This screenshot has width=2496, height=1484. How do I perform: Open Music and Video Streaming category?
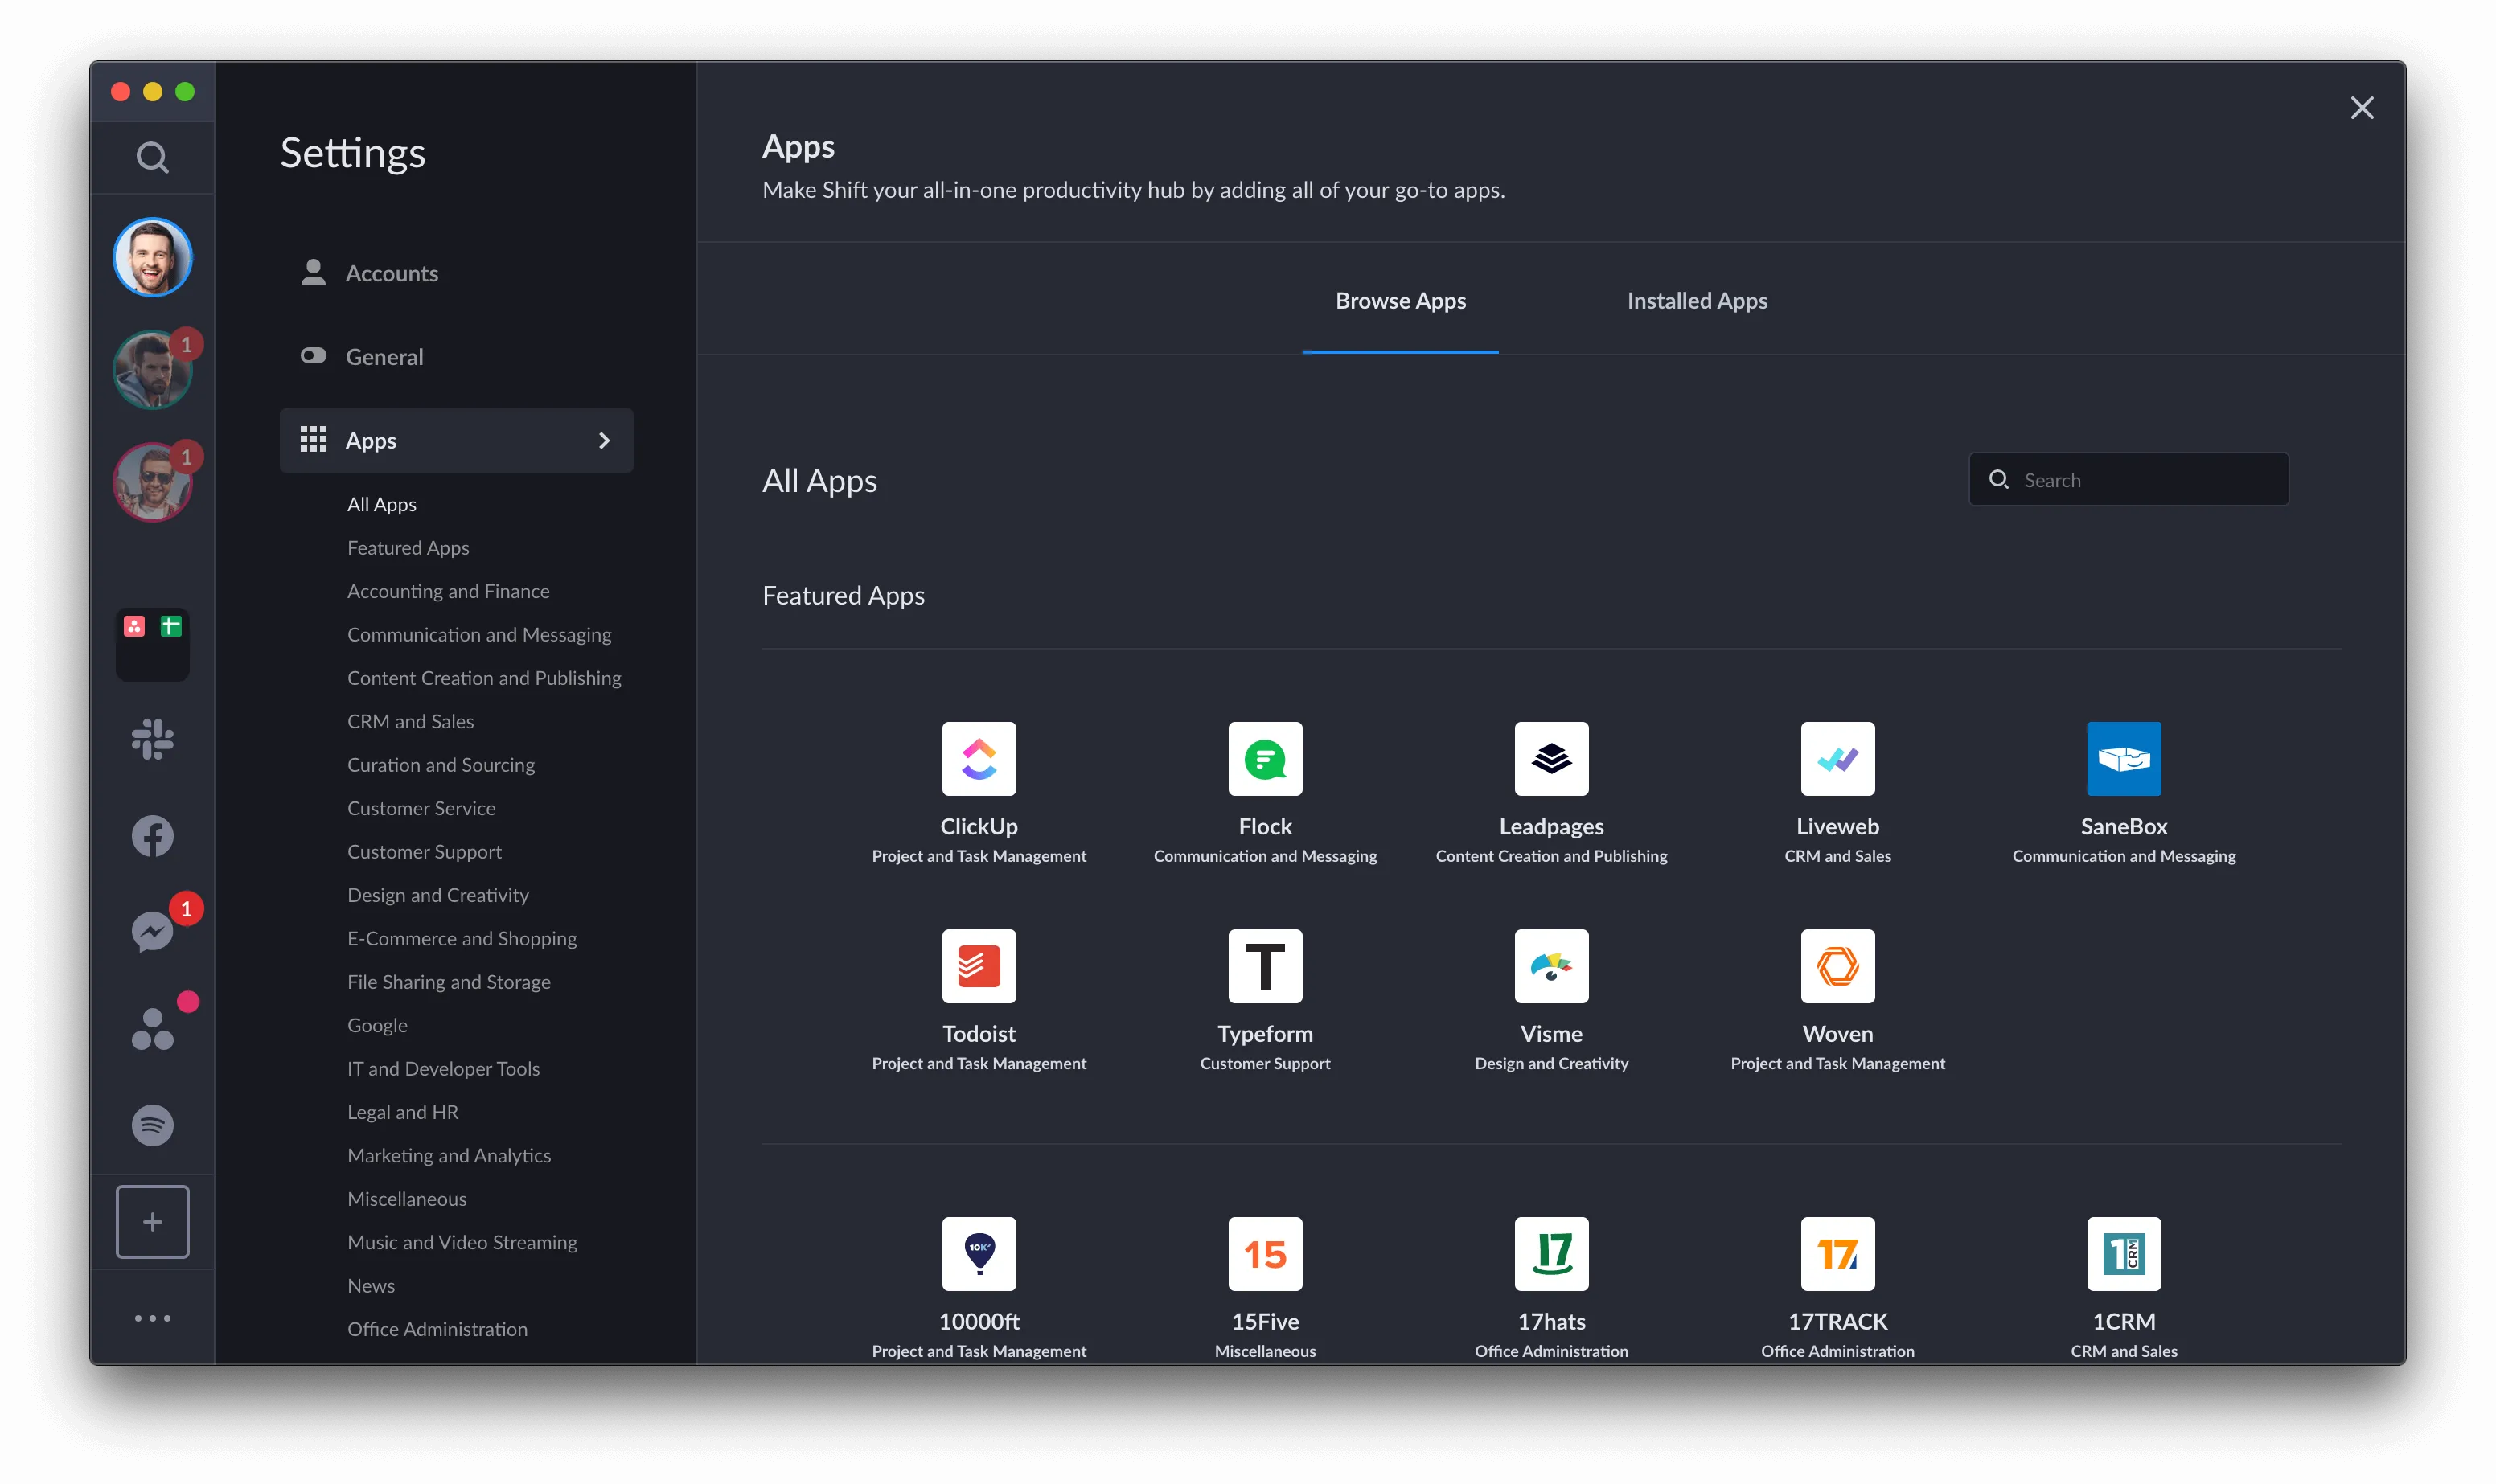(462, 1242)
